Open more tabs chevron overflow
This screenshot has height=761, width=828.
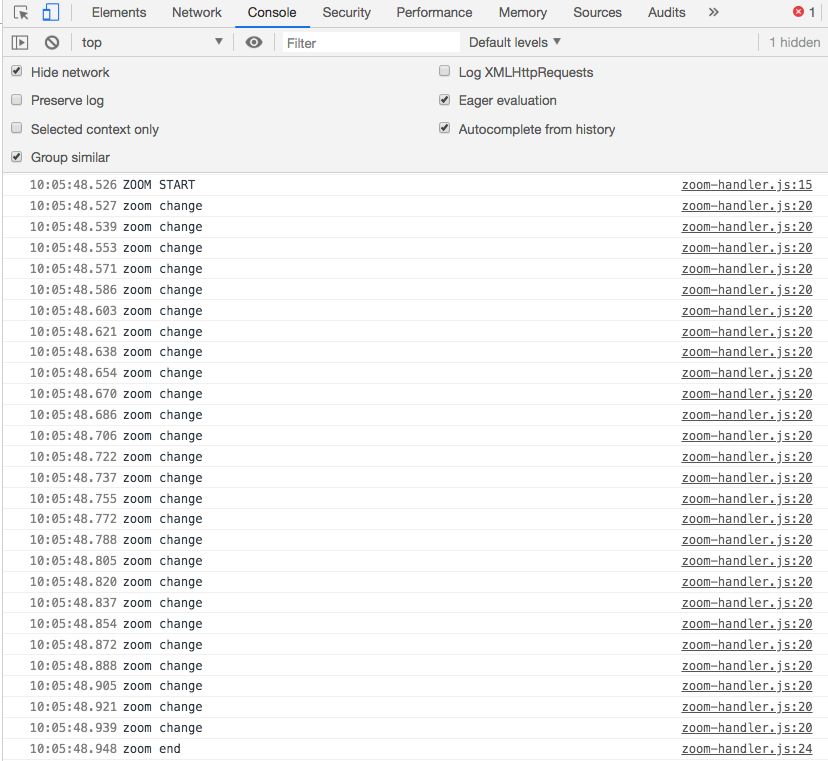click(x=713, y=12)
